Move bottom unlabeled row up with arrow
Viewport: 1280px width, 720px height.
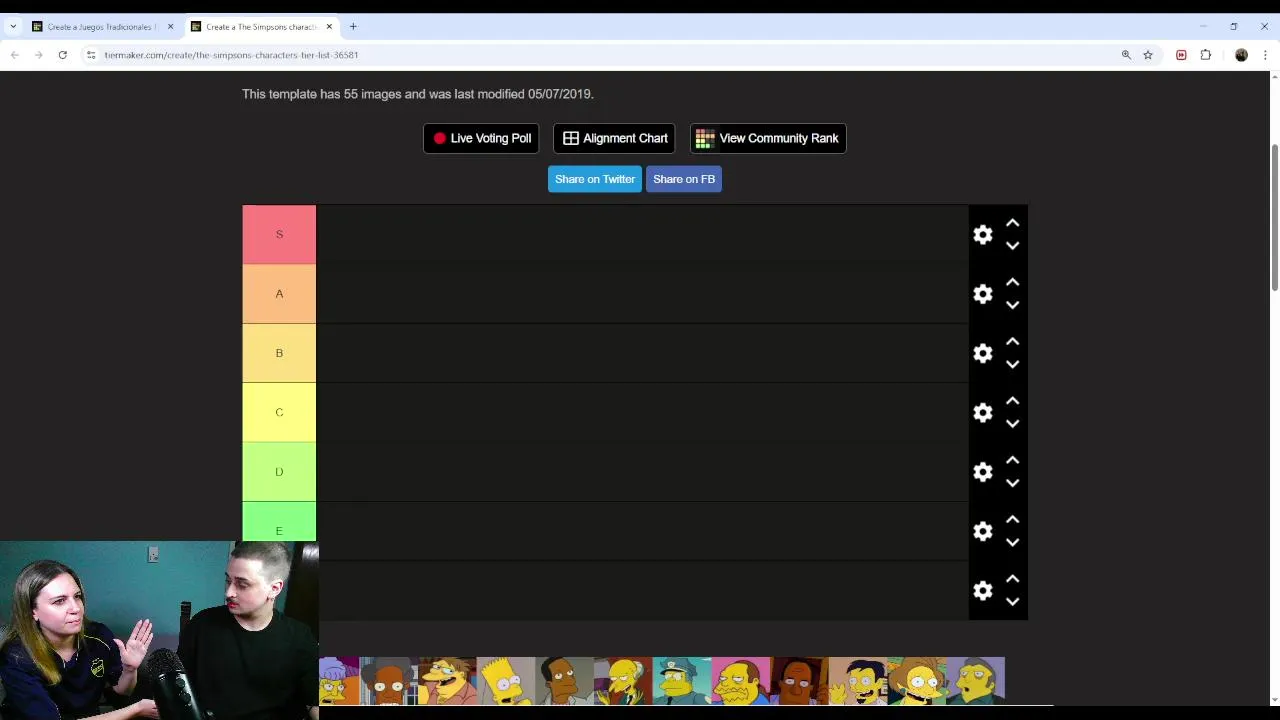pos(1012,579)
